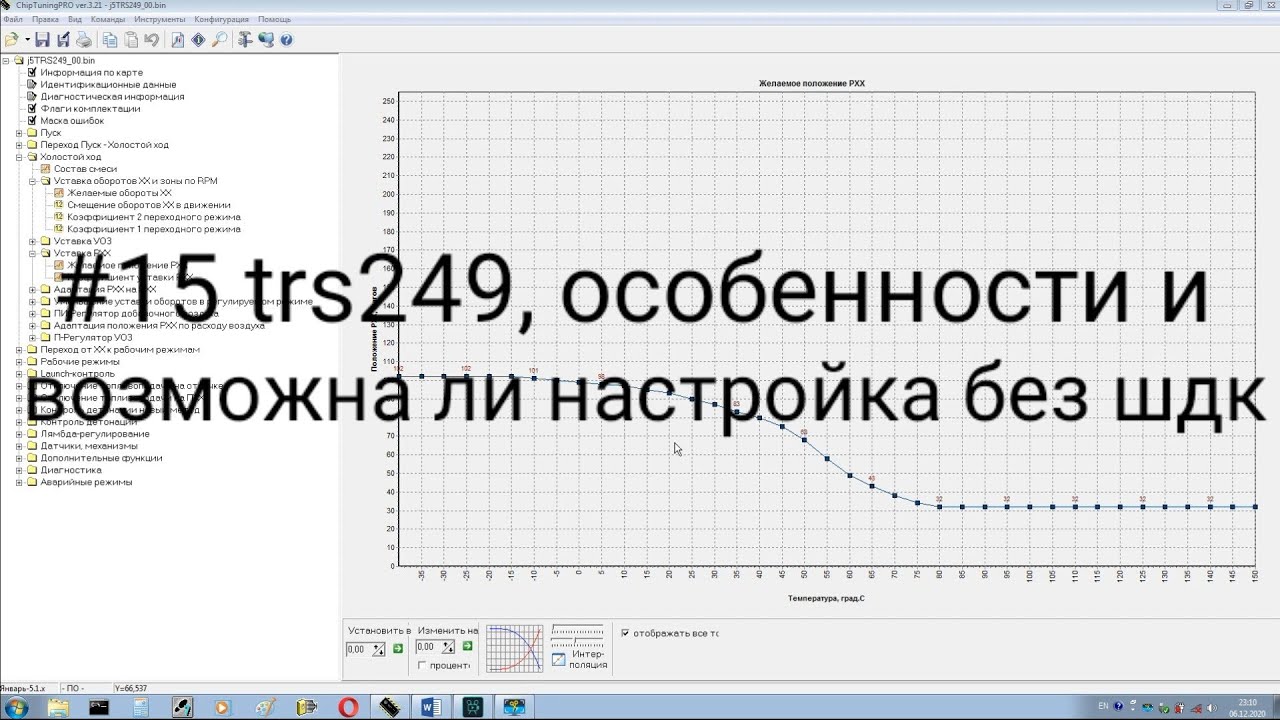Click the lower interpolation slider
Screen dimensions: 1280x720
(578, 644)
